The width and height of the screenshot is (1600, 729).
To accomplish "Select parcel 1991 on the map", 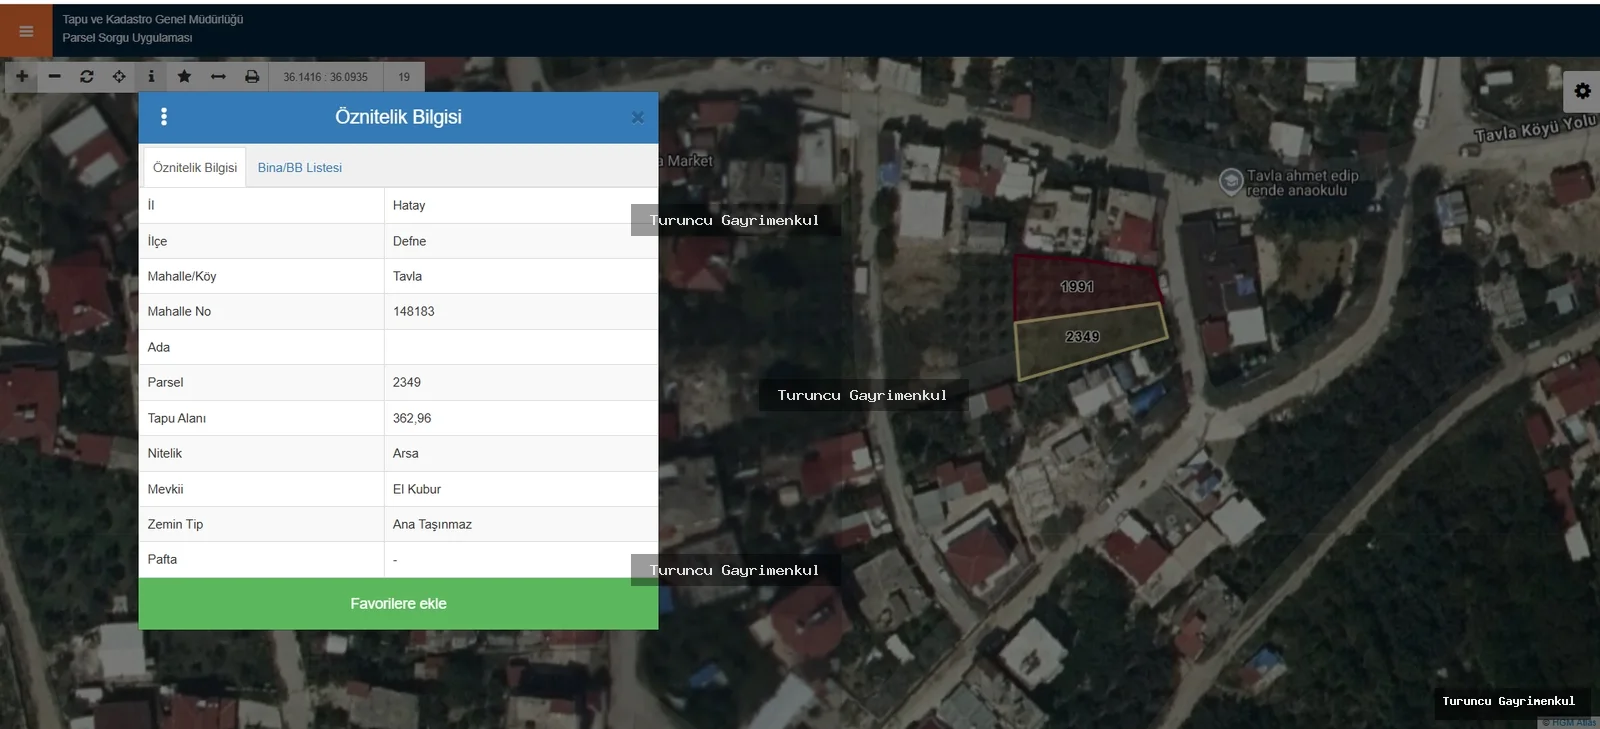I will (x=1079, y=287).
